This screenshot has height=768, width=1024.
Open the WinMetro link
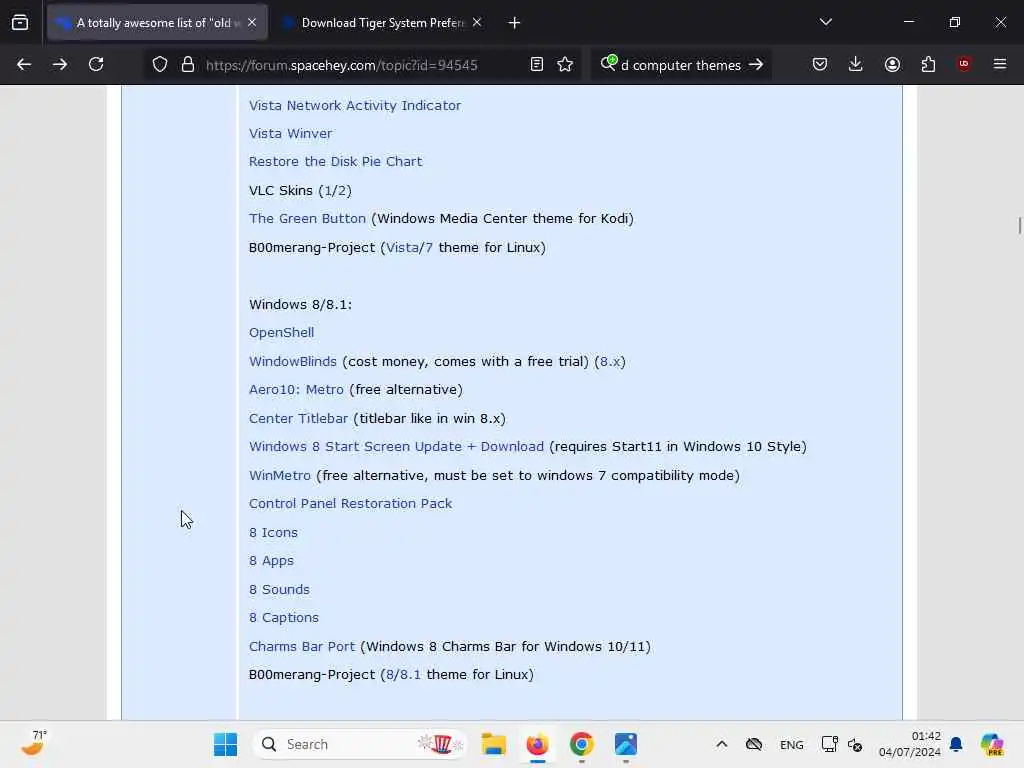[280, 475]
